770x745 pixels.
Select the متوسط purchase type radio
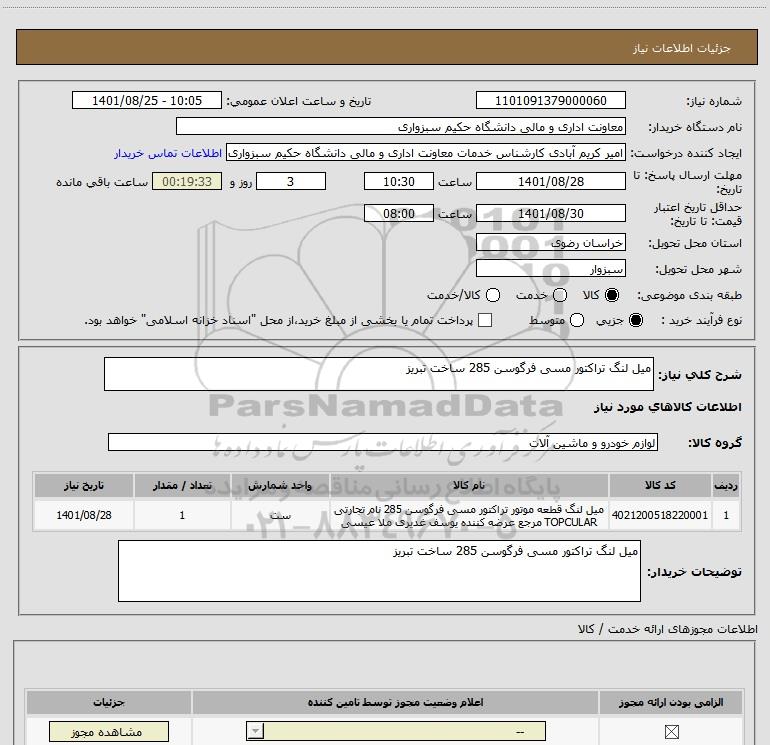(x=577, y=320)
